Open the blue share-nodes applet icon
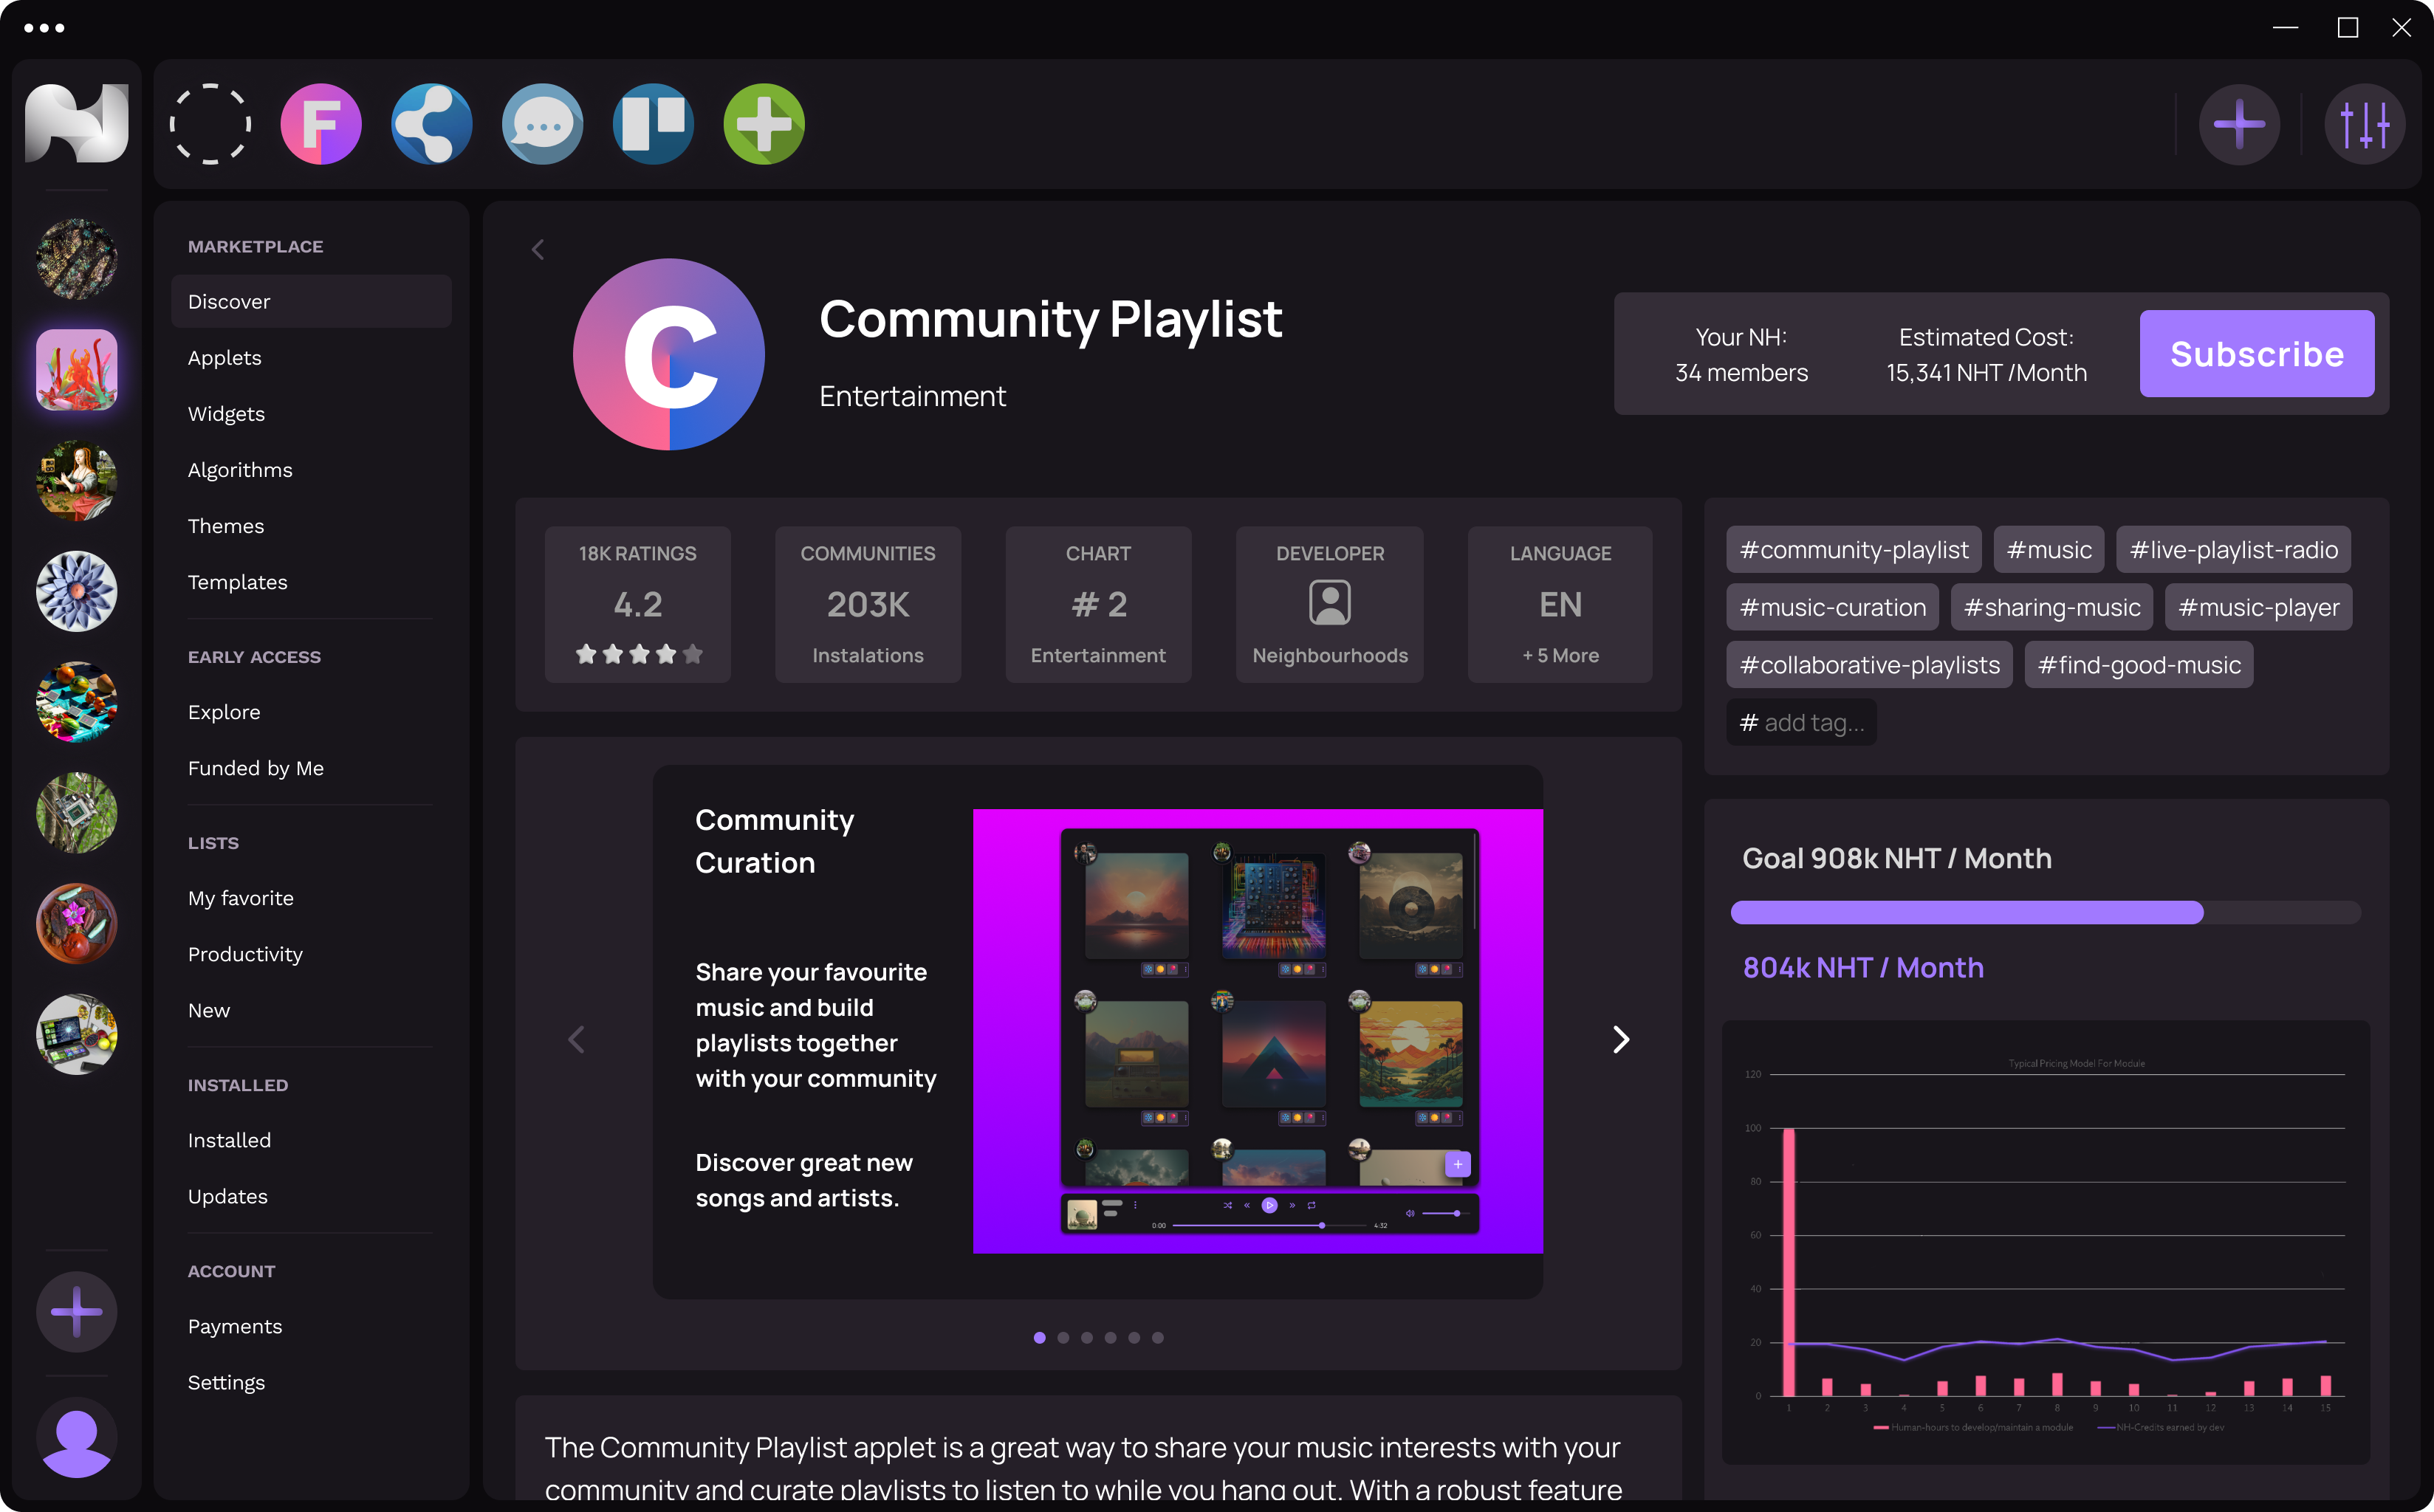Image resolution: width=2434 pixels, height=1512 pixels. 431,124
